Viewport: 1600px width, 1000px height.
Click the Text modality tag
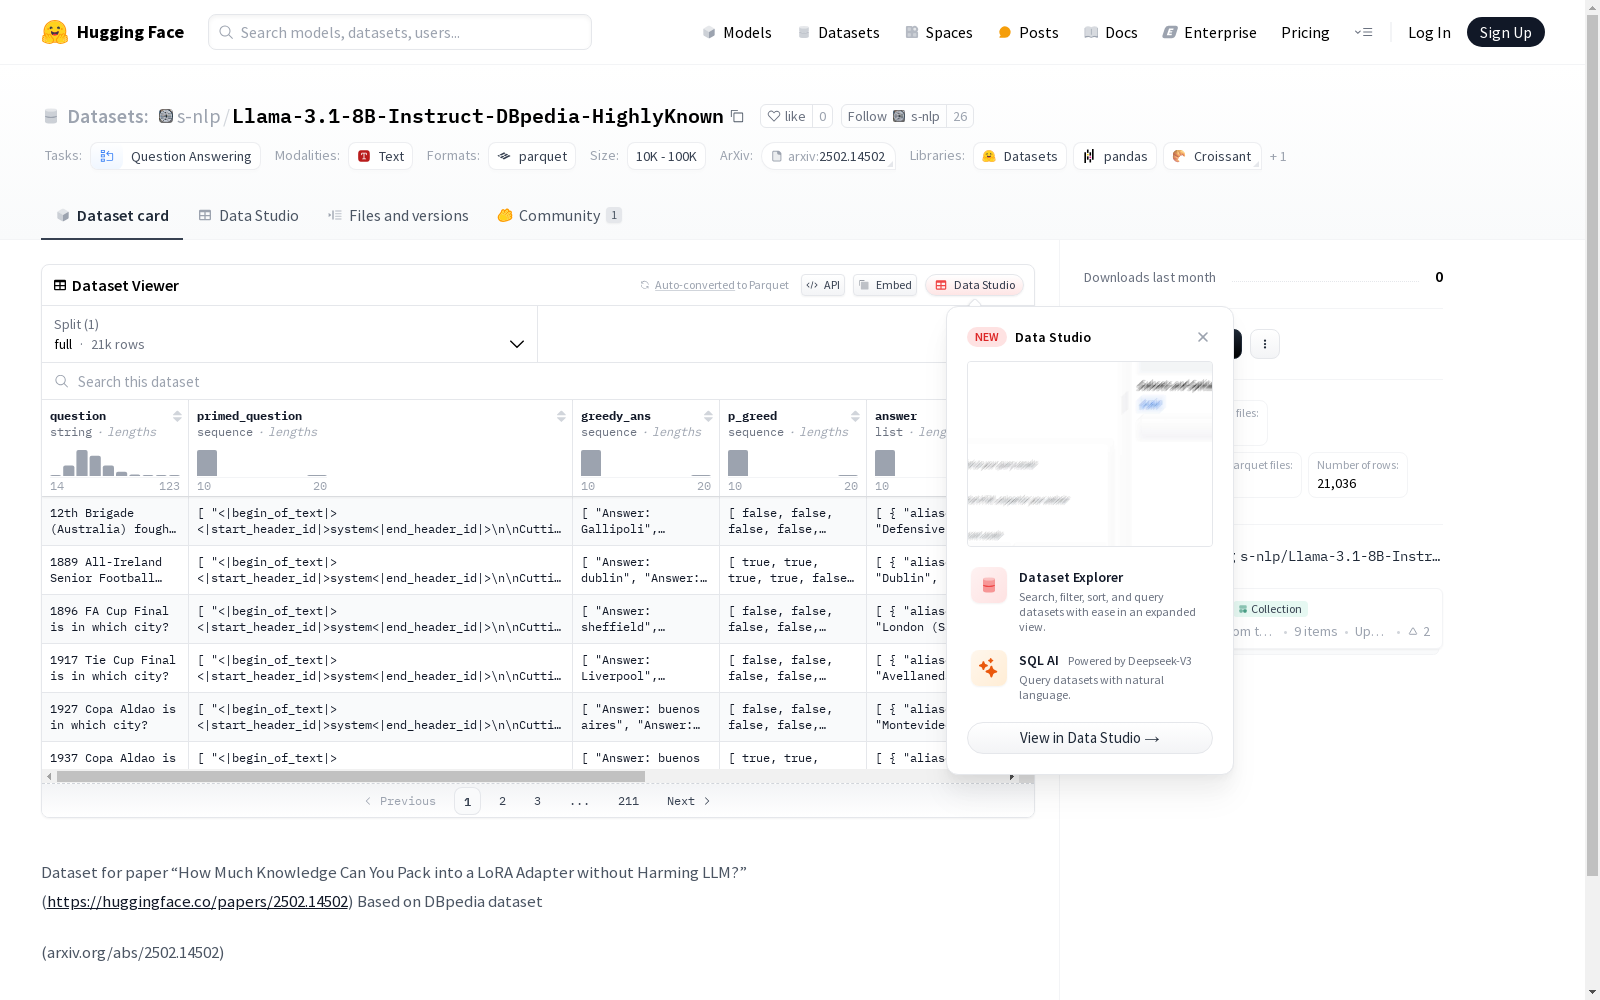coord(381,156)
